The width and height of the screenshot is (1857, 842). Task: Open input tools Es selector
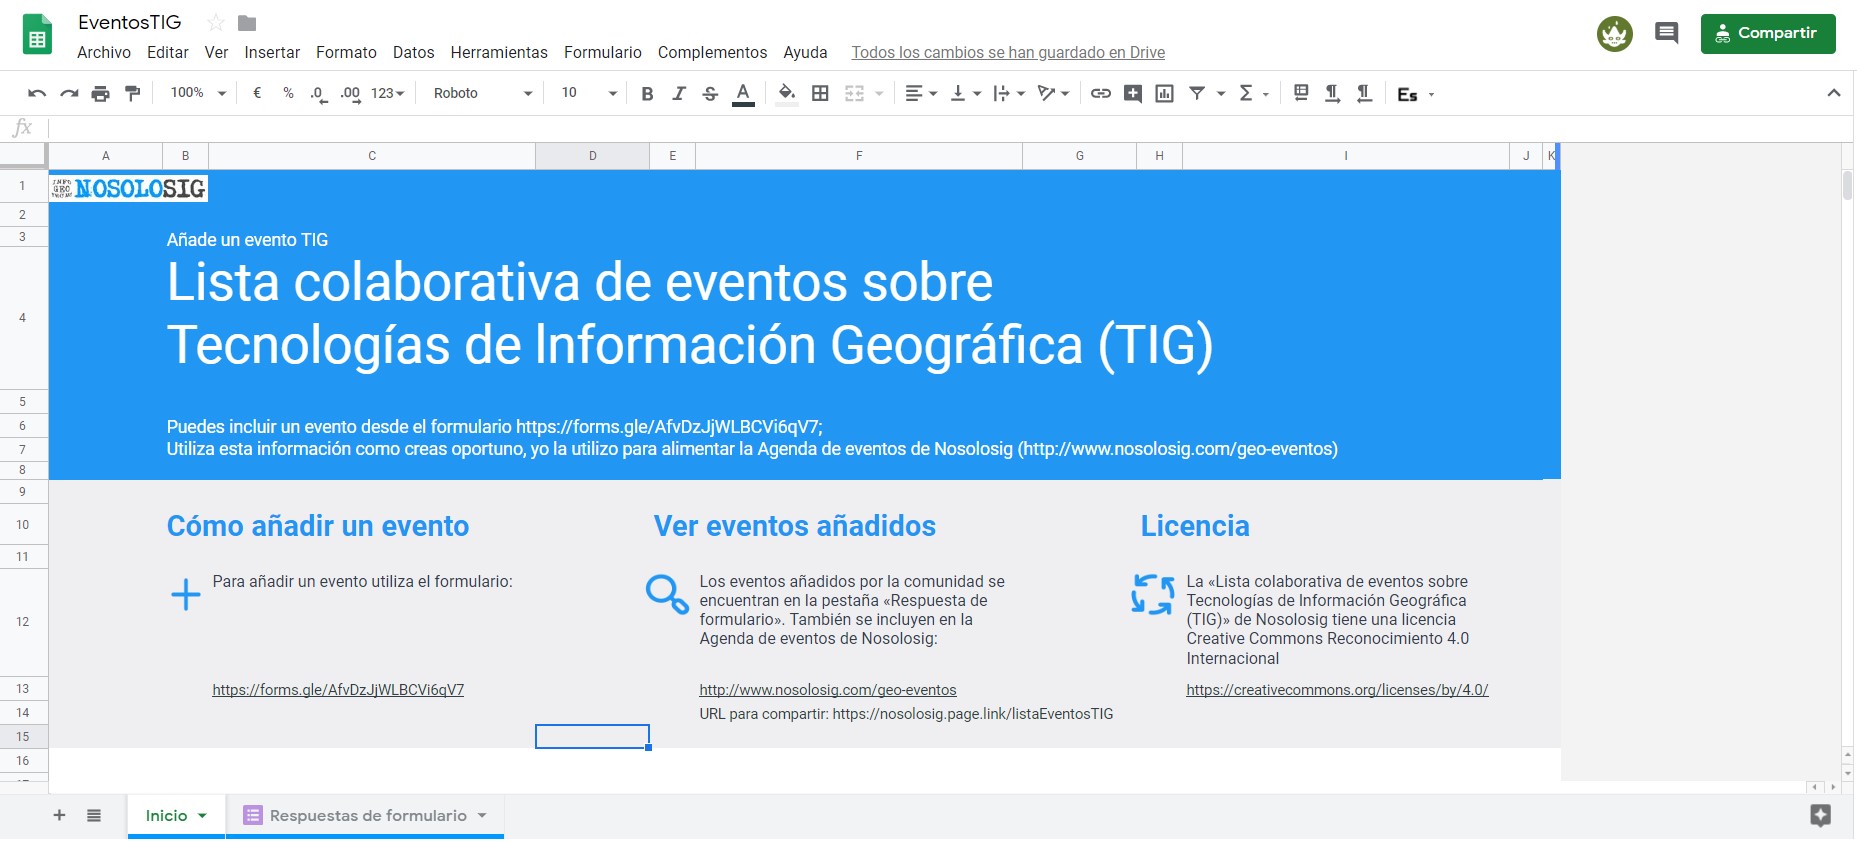(1415, 94)
